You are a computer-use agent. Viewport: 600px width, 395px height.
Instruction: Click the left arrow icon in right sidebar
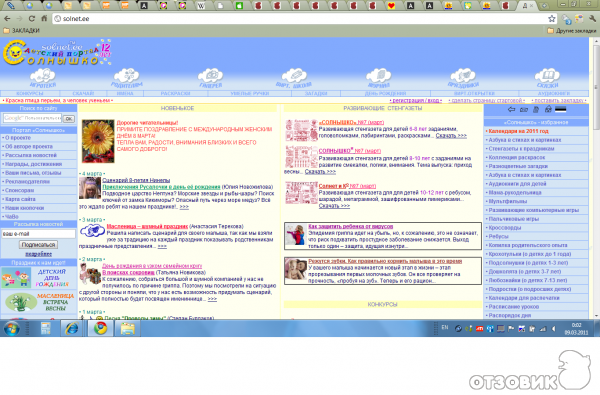tap(511, 110)
